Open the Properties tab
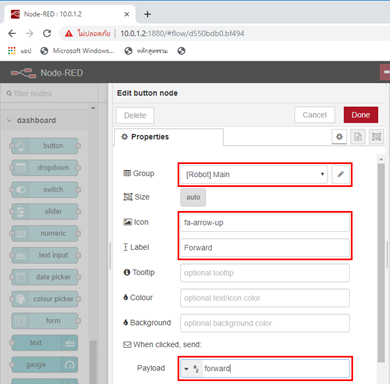Image resolution: width=390 pixels, height=384 pixels. [x=169, y=137]
